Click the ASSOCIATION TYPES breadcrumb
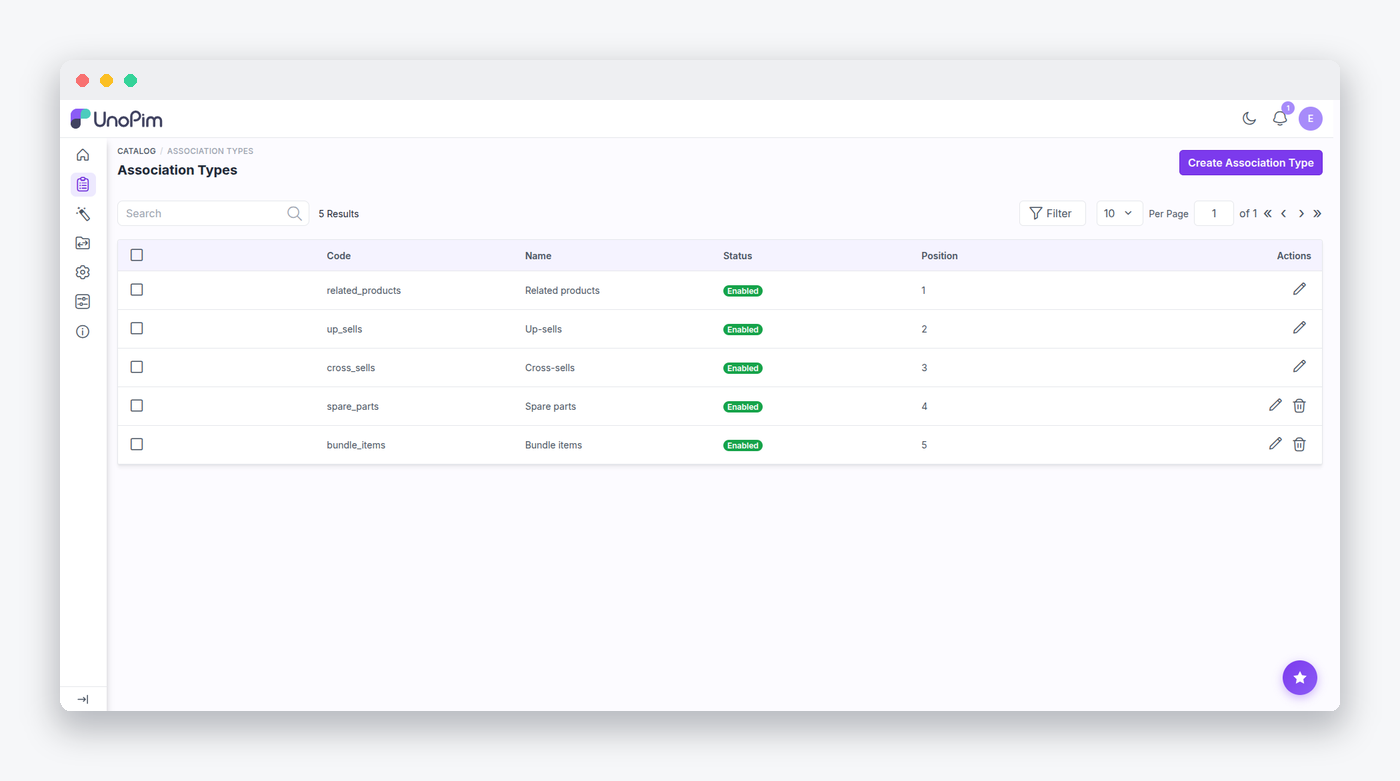The height and width of the screenshot is (781, 1400). (210, 151)
